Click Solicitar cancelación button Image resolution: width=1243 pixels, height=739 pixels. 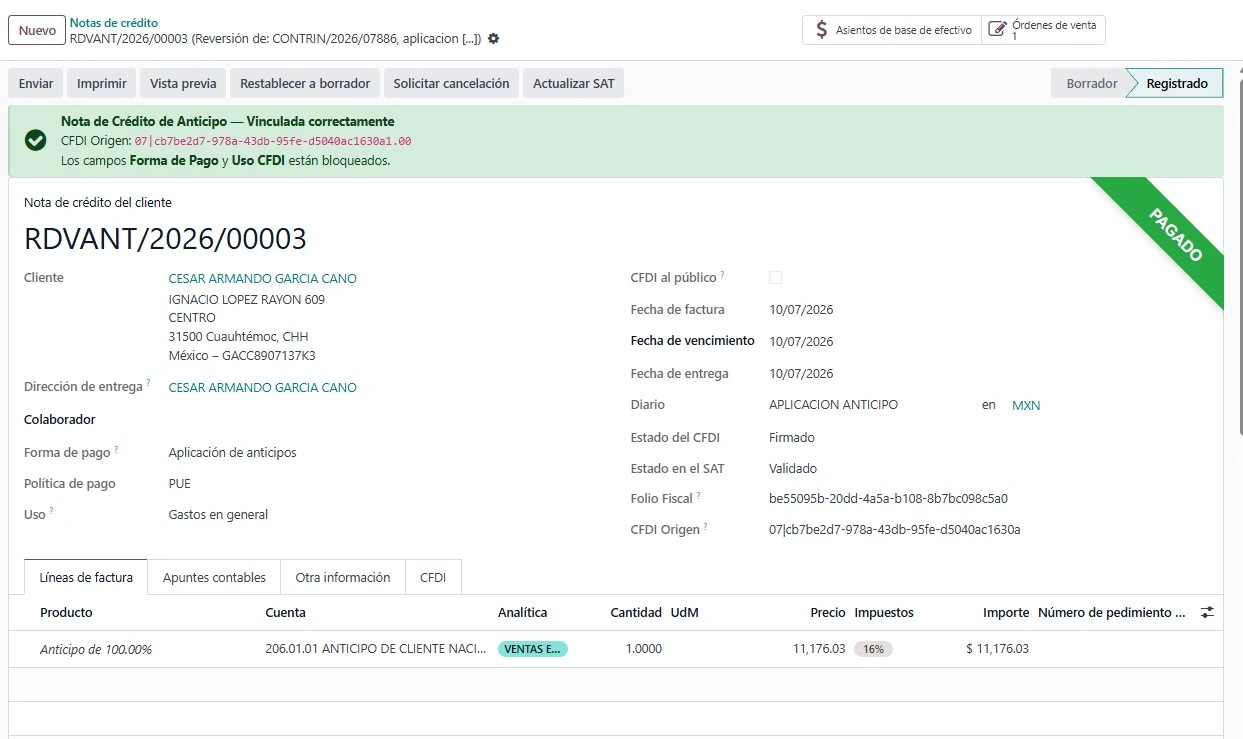(x=451, y=83)
